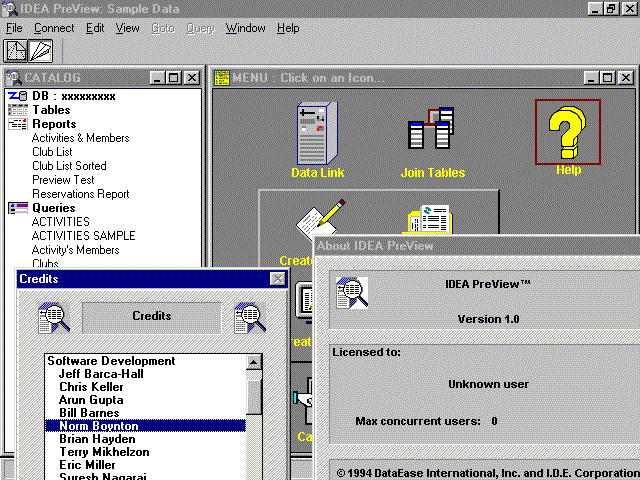This screenshot has height=480, width=640.
Task: Click the left magnifier icon in Credits dialog
Action: click(x=54, y=318)
